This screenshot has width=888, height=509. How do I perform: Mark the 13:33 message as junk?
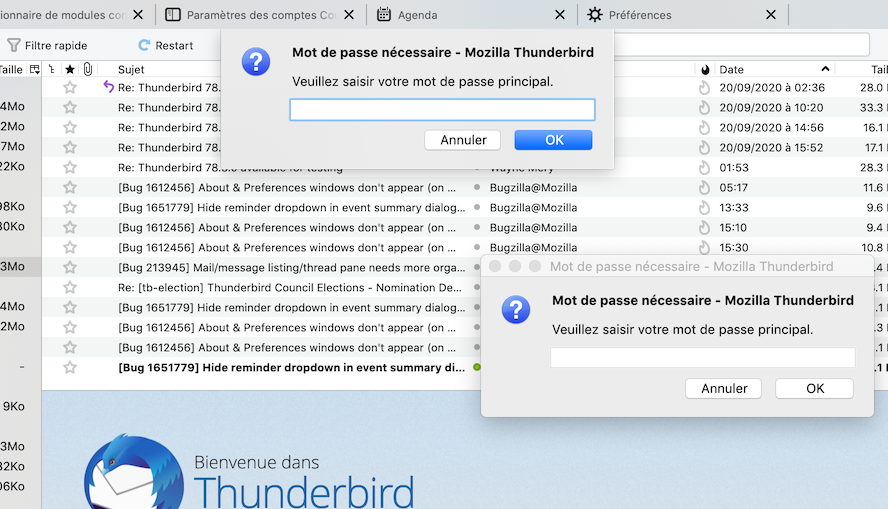click(704, 207)
